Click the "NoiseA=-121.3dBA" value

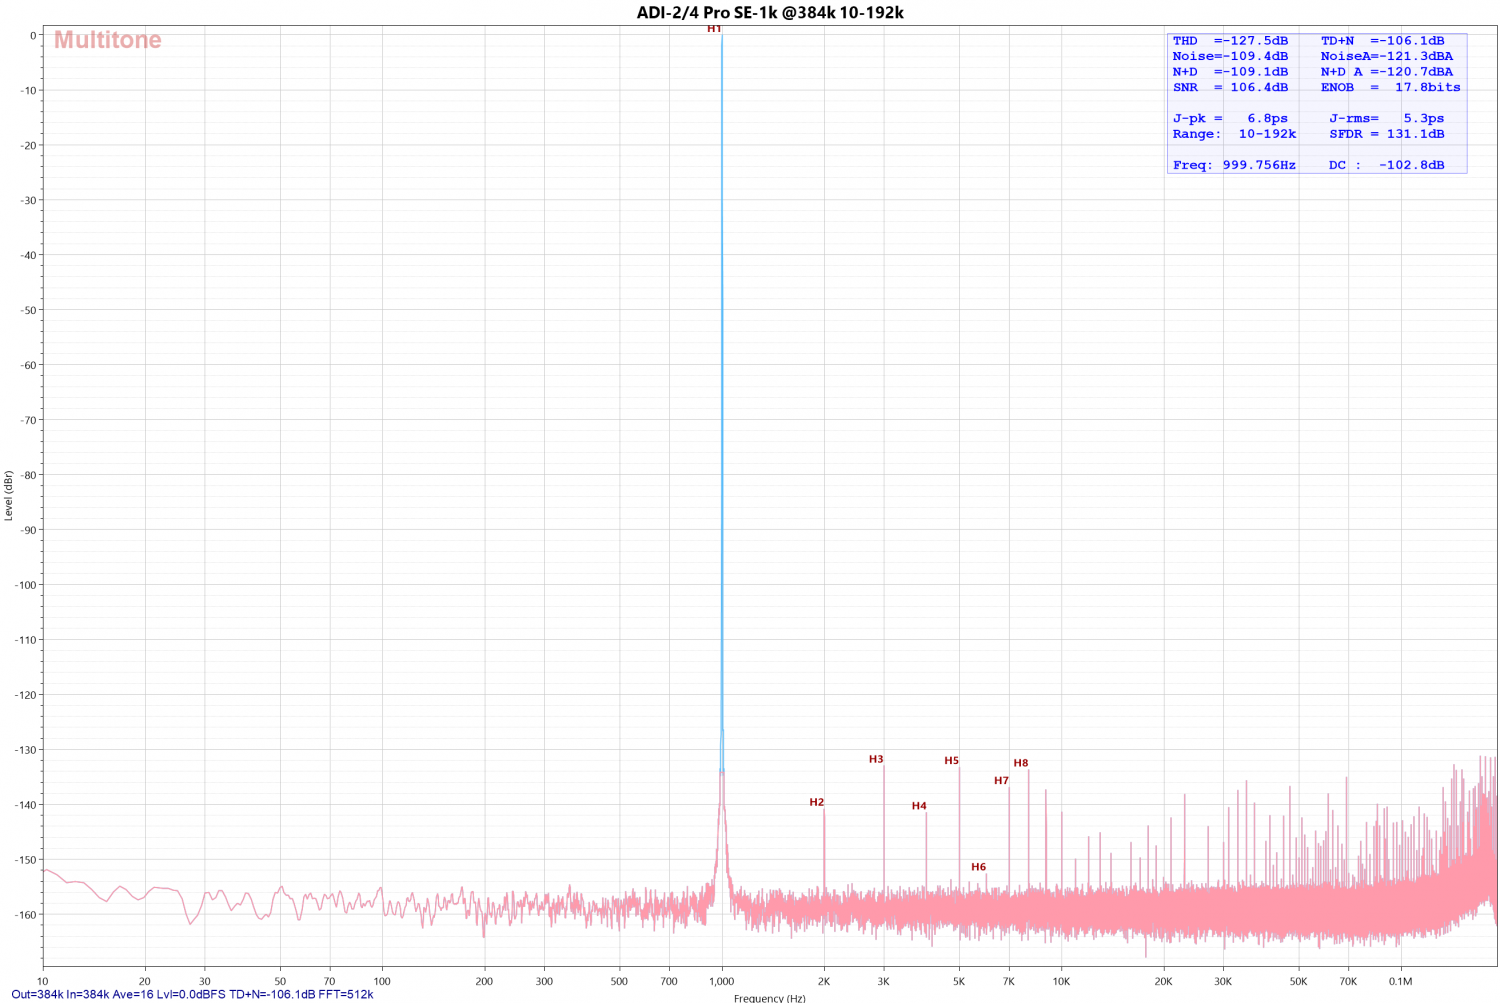pyautogui.click(x=1386, y=56)
